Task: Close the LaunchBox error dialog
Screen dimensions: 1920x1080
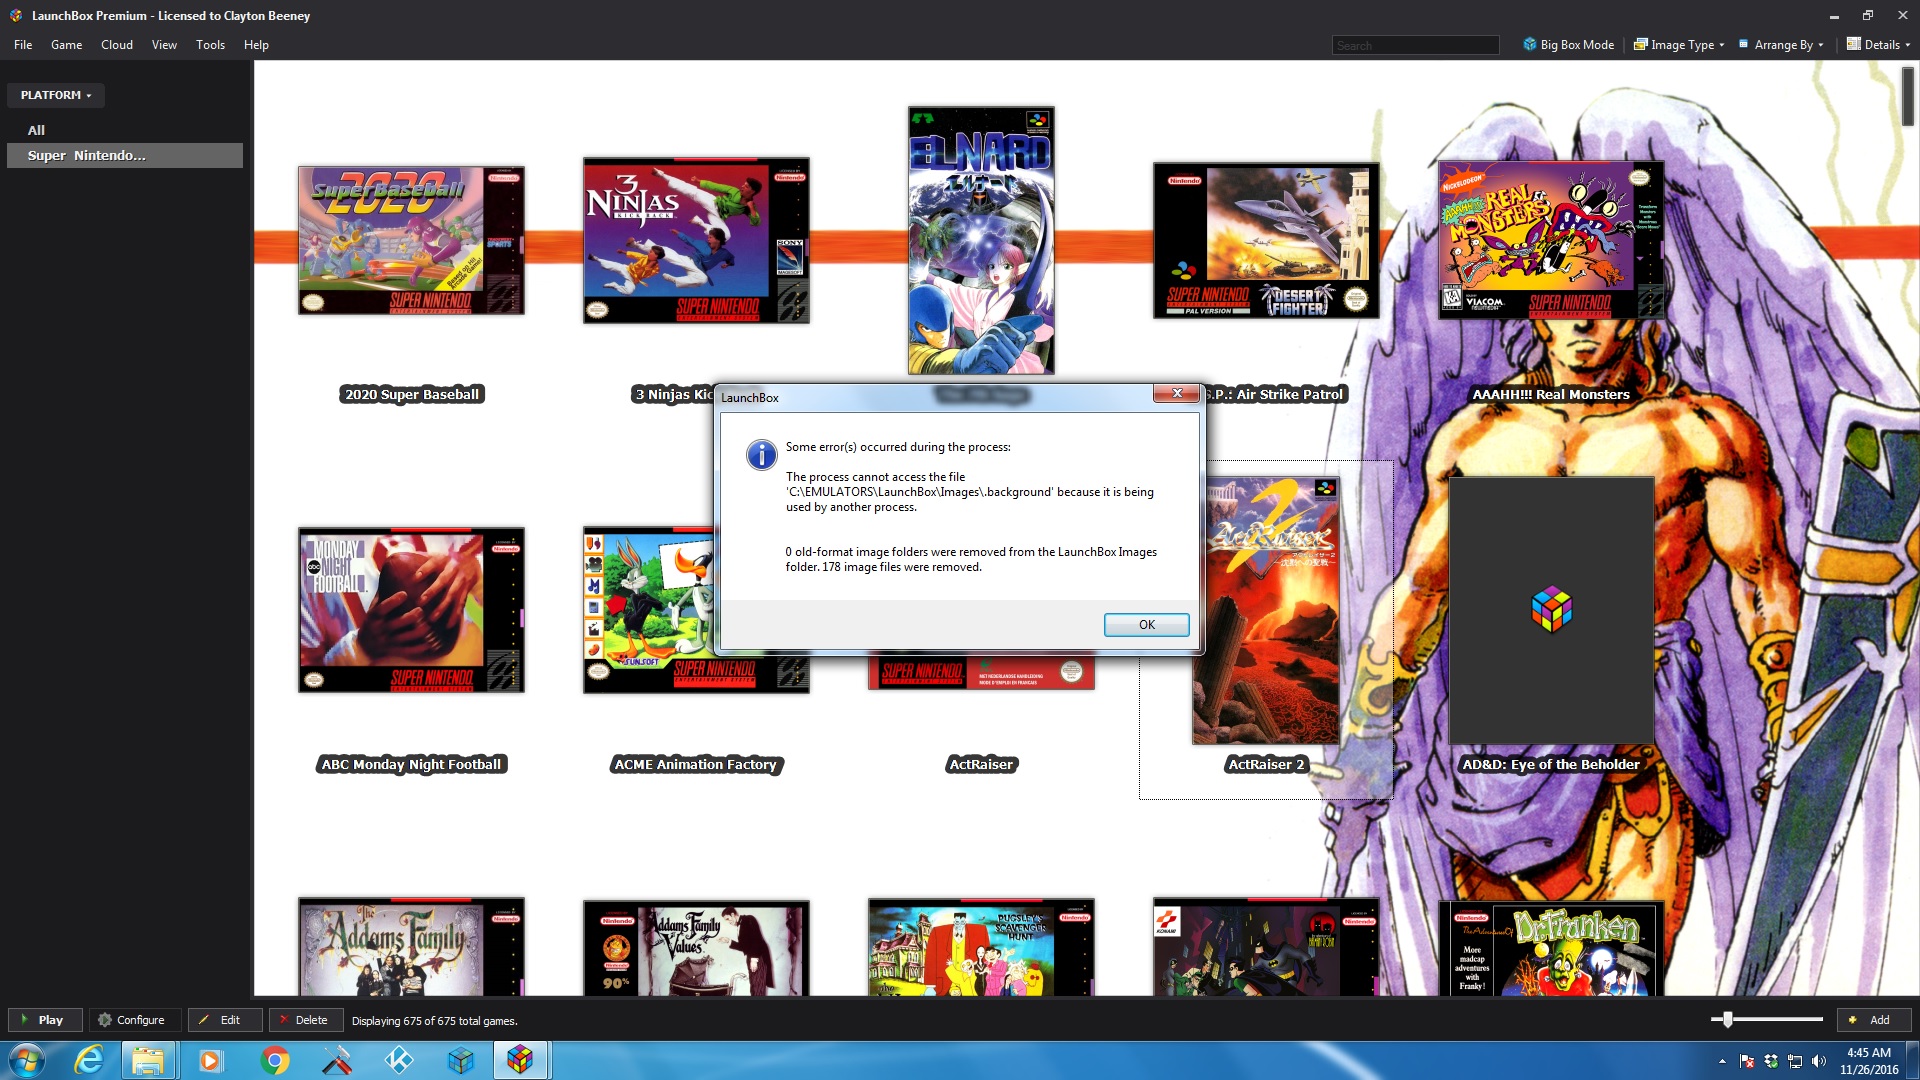Action: (1177, 393)
